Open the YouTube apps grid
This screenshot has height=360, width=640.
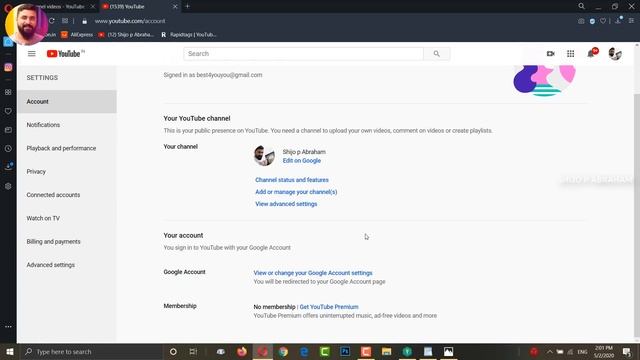pos(571,53)
